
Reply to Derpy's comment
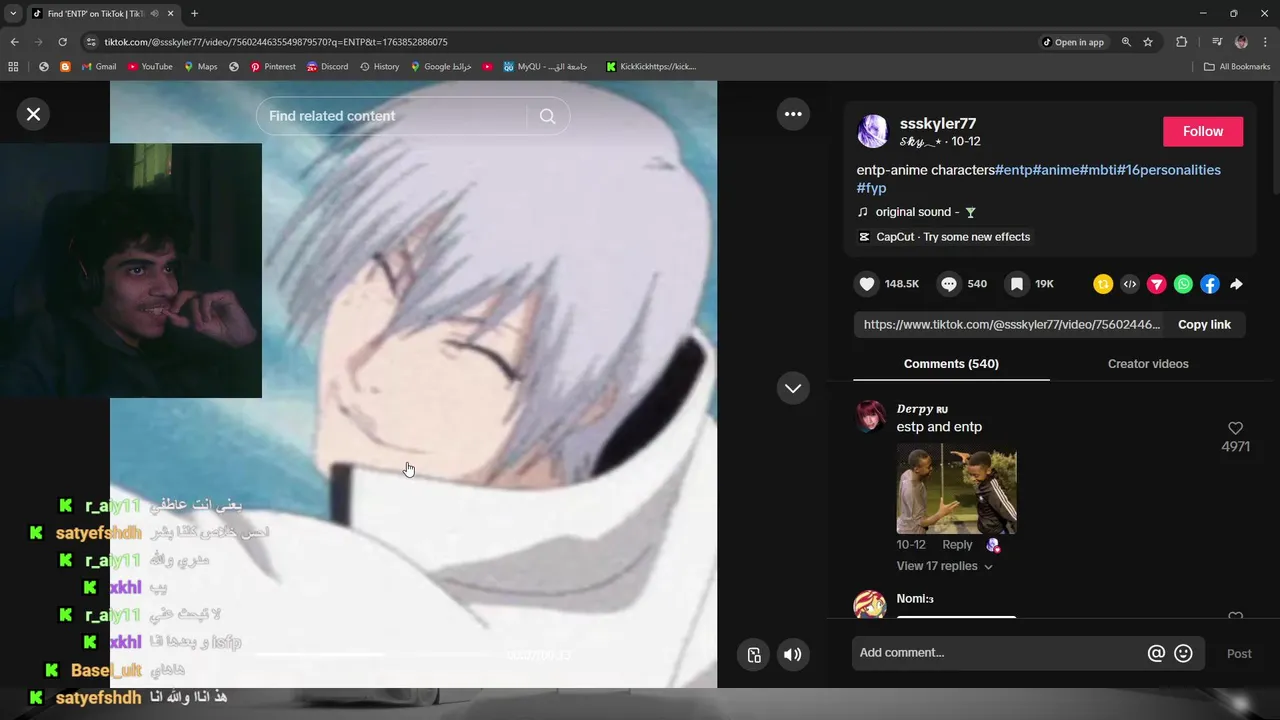957,545
